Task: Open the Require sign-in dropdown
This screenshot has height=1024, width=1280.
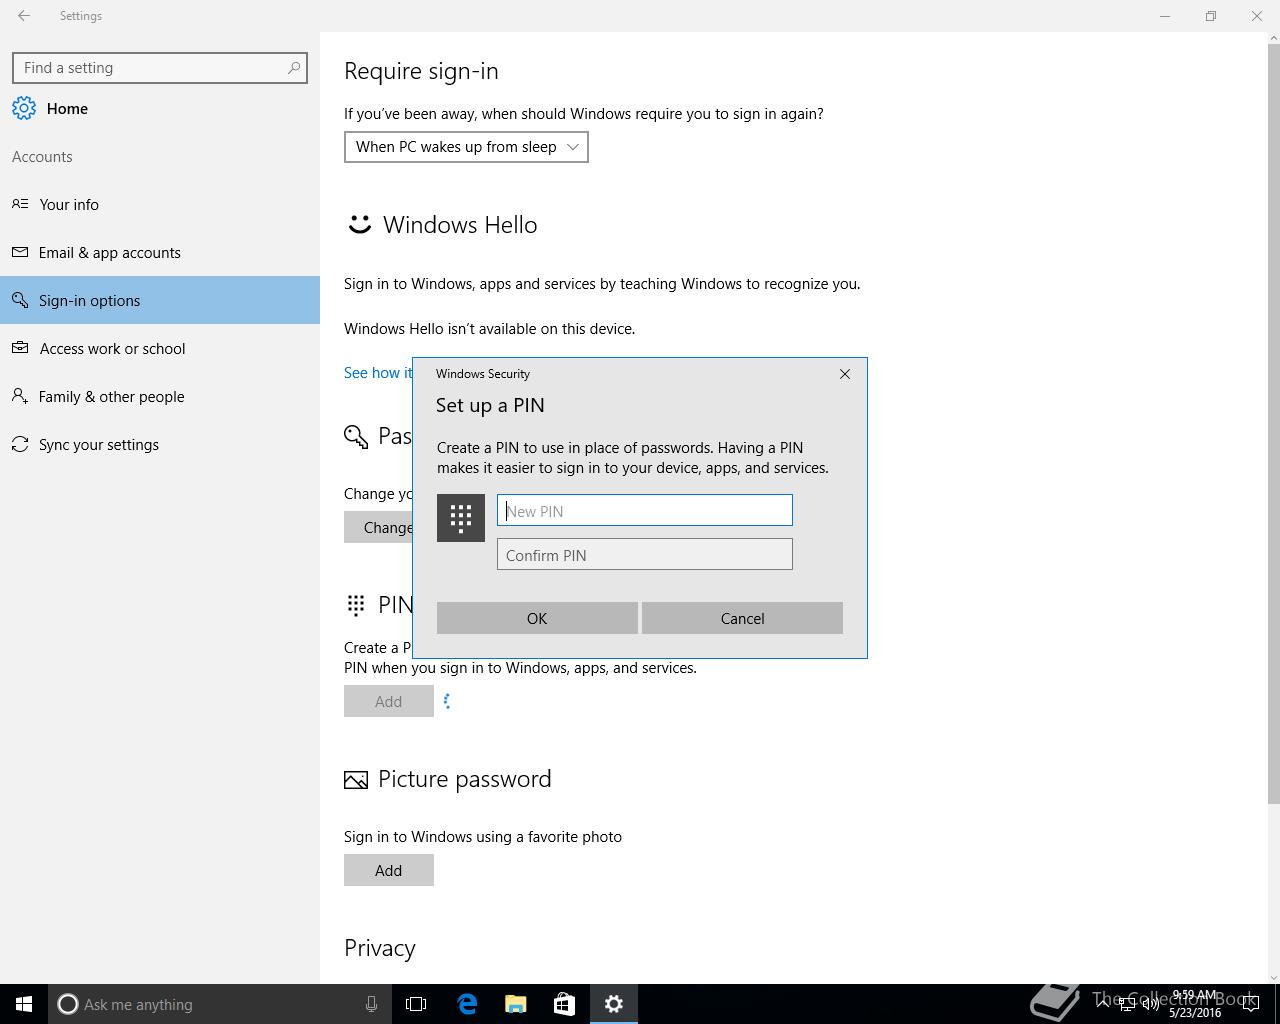Action: (x=466, y=147)
